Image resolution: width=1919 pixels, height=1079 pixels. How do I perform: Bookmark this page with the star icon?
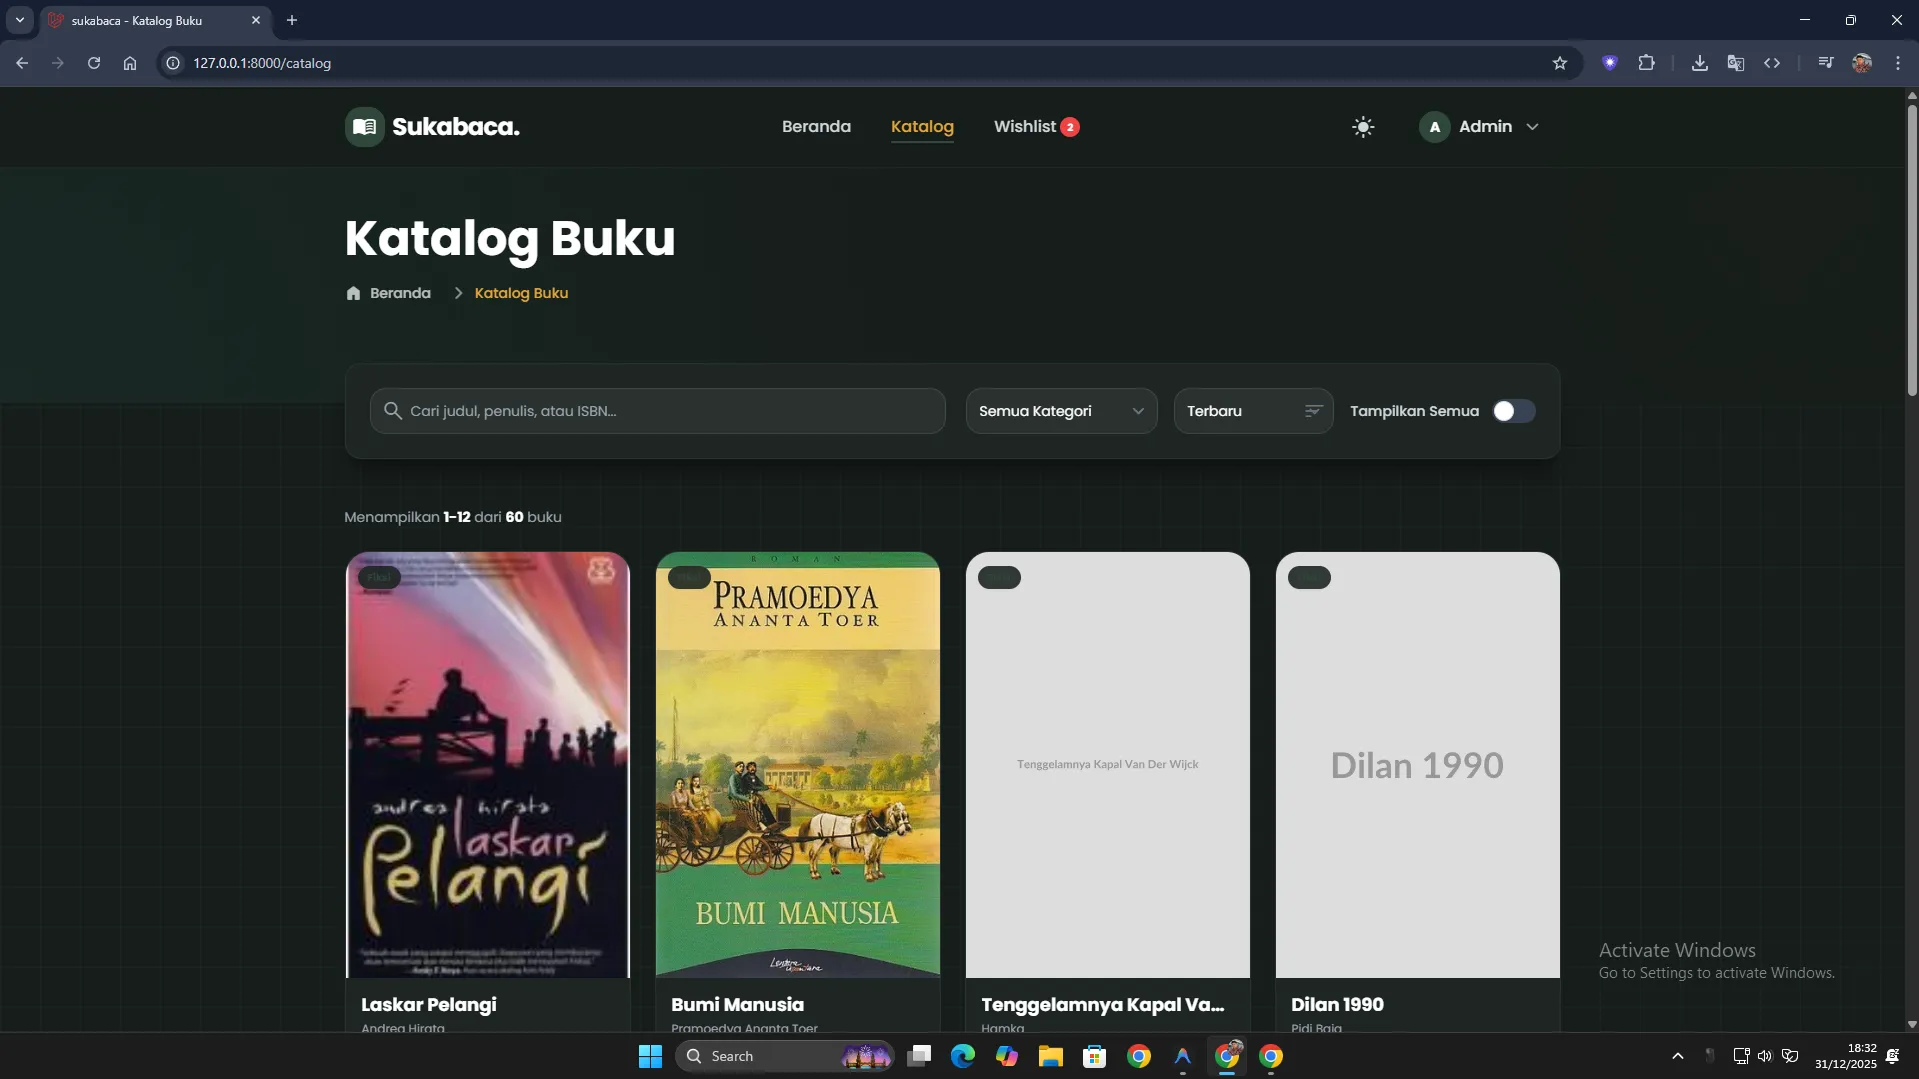point(1559,63)
